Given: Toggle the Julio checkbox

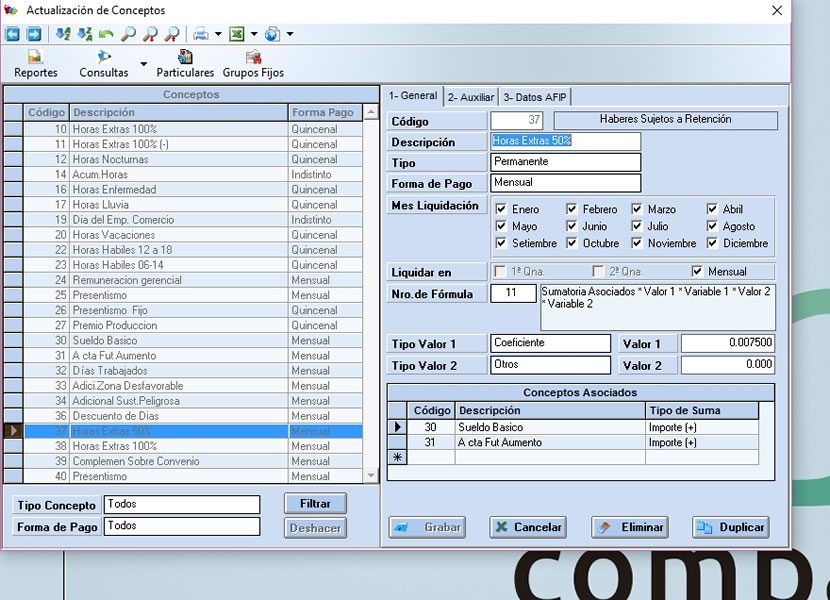Looking at the screenshot, I should point(637,226).
